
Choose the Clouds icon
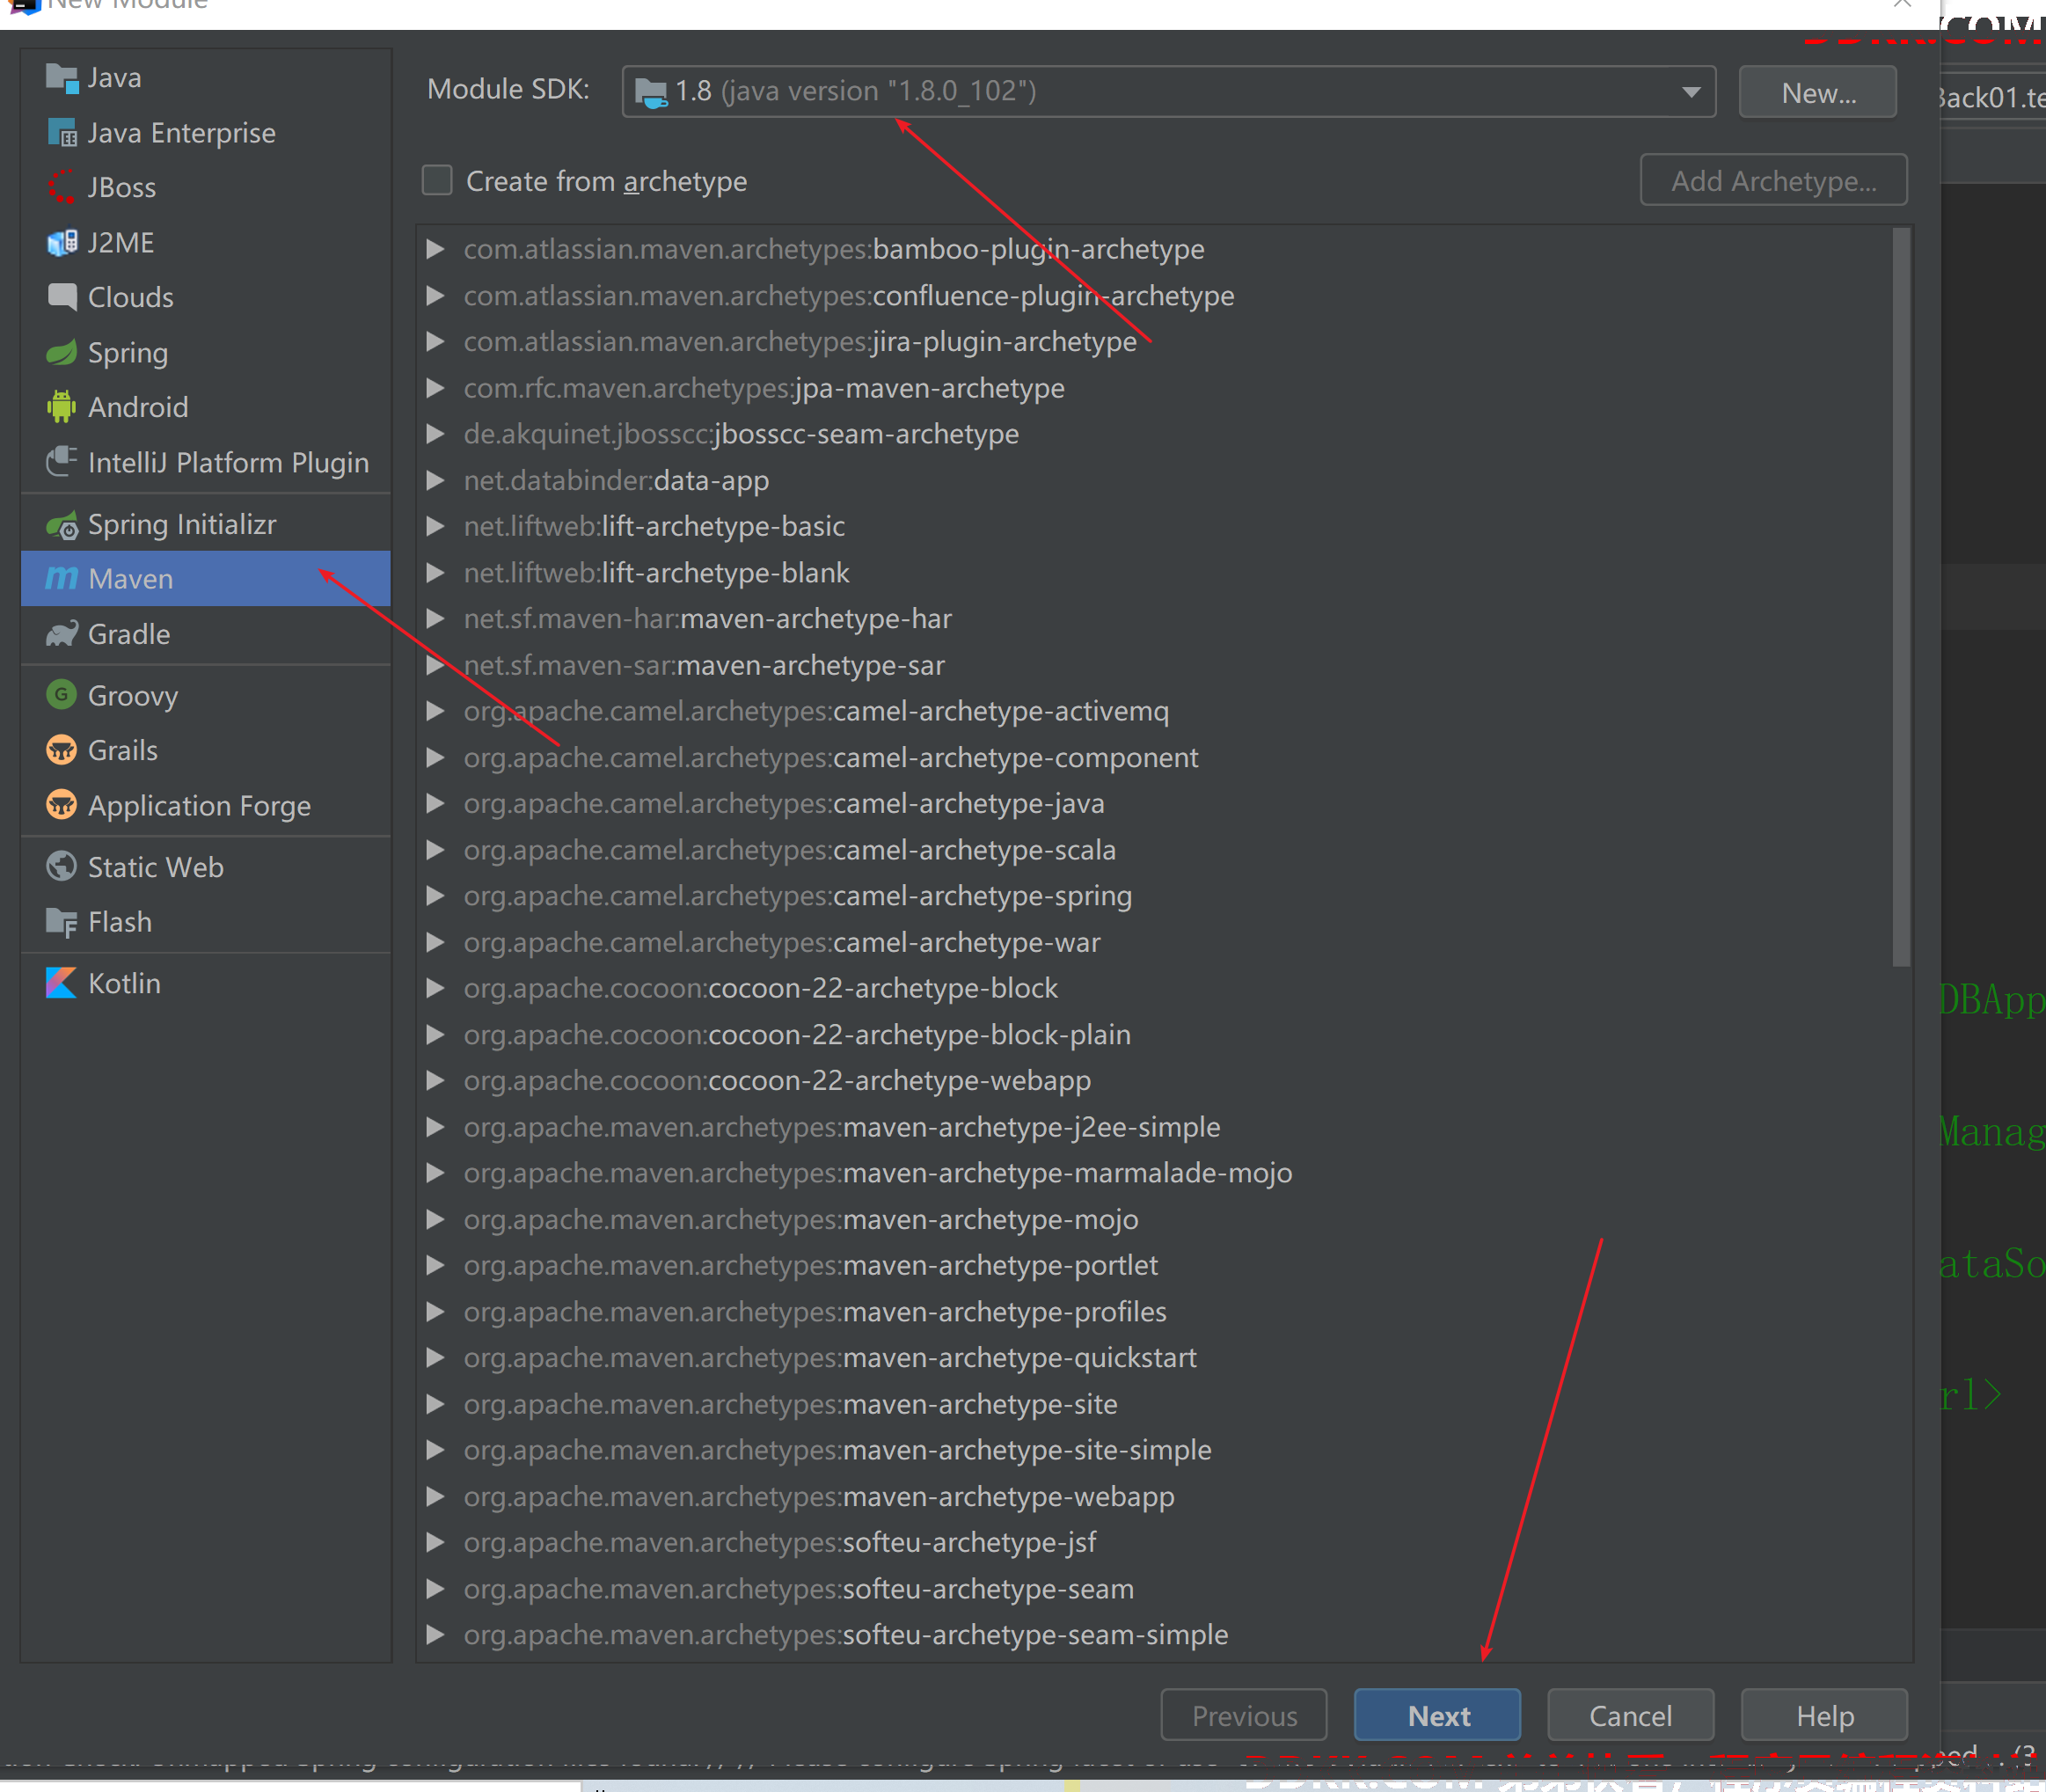pyautogui.click(x=62, y=297)
